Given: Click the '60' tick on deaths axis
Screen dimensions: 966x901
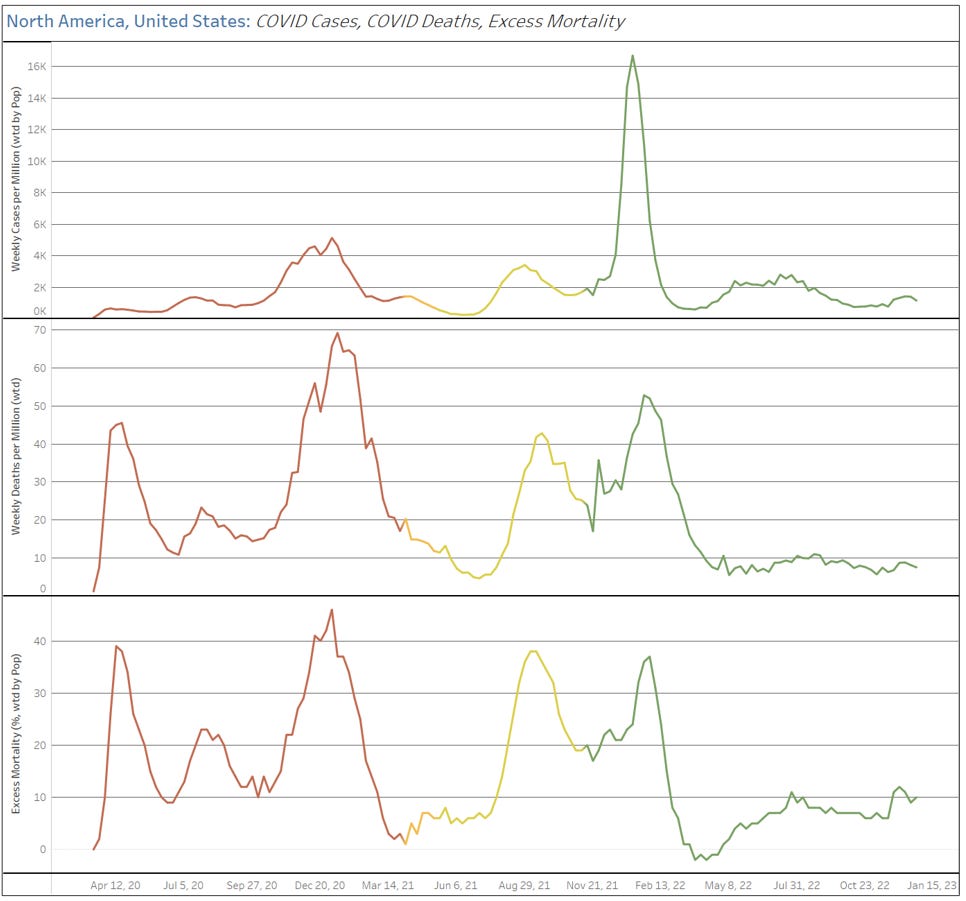Looking at the screenshot, I should click(40, 369).
